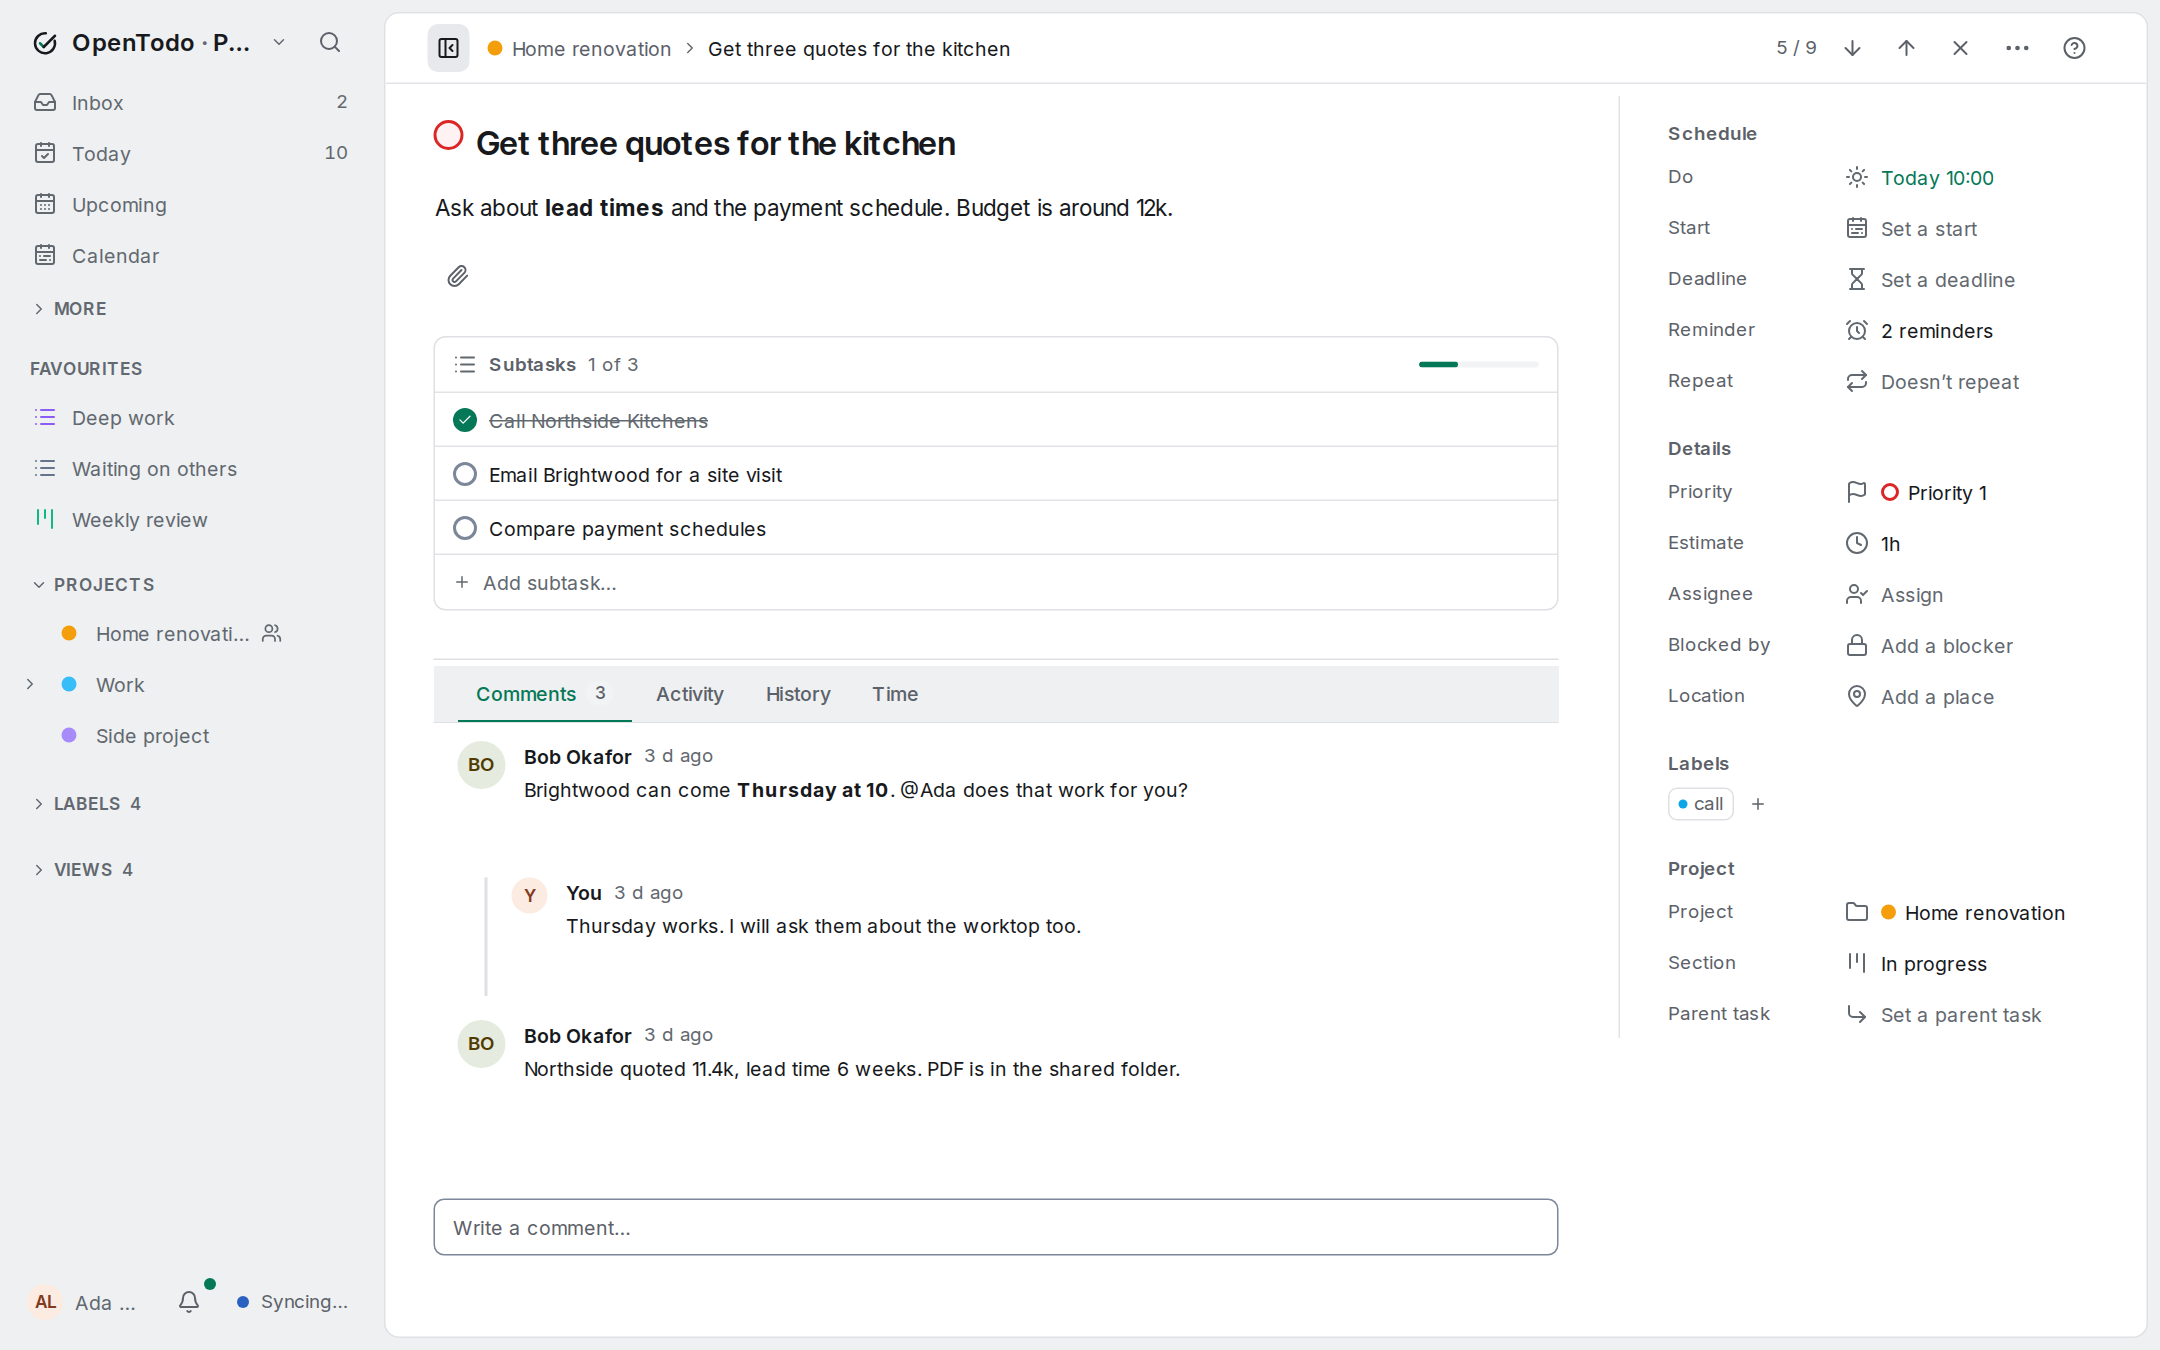Switch to the Activity tab
The width and height of the screenshot is (2160, 1350).
pos(689,694)
